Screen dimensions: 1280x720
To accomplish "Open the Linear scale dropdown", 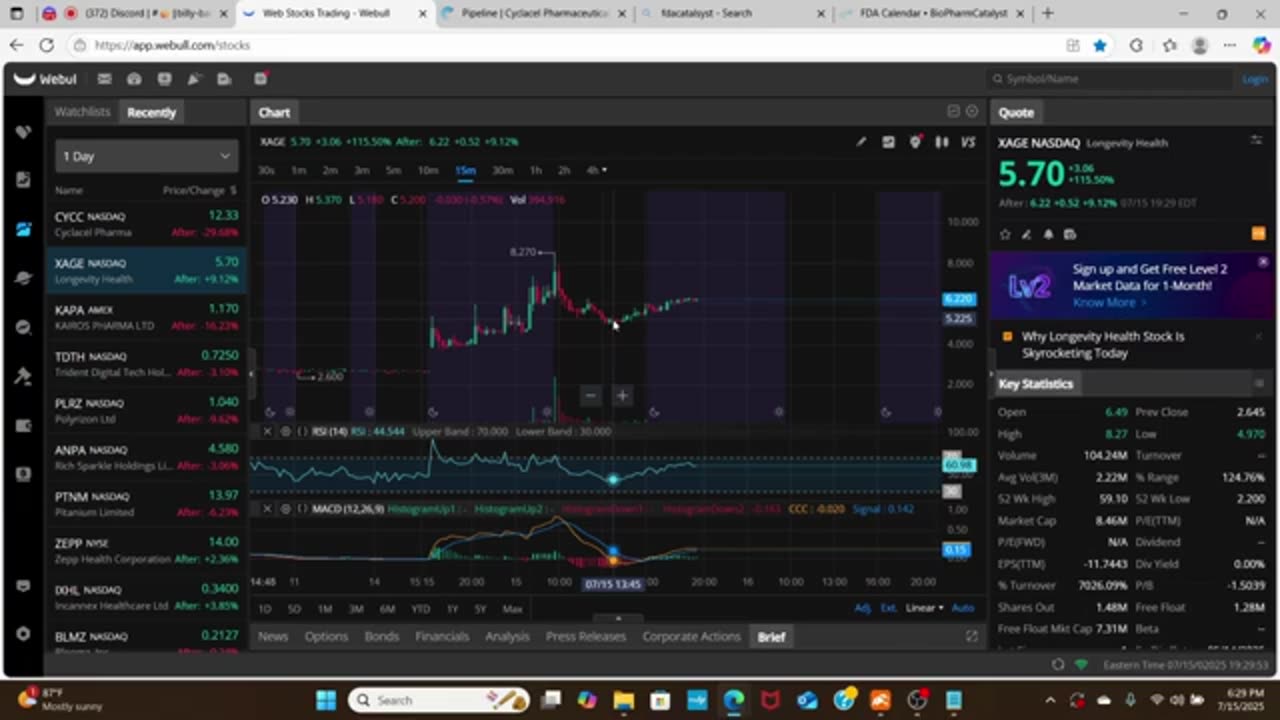I will click(x=925, y=608).
